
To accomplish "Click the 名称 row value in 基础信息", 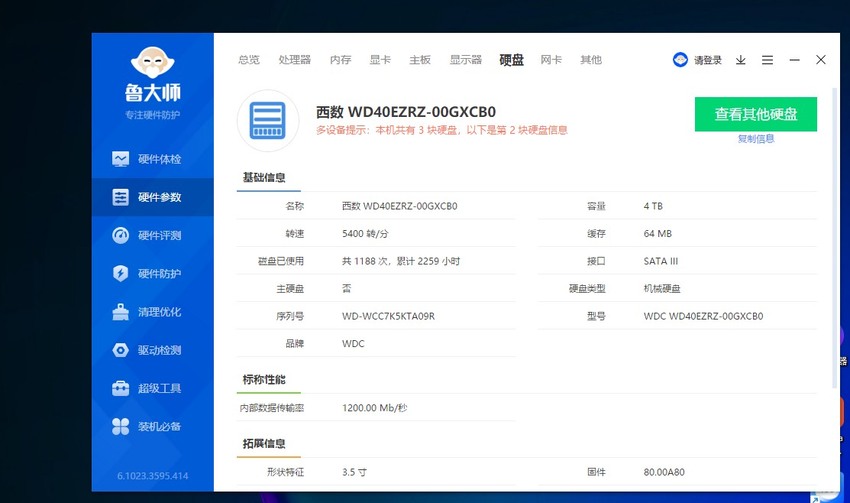I will [x=400, y=206].
